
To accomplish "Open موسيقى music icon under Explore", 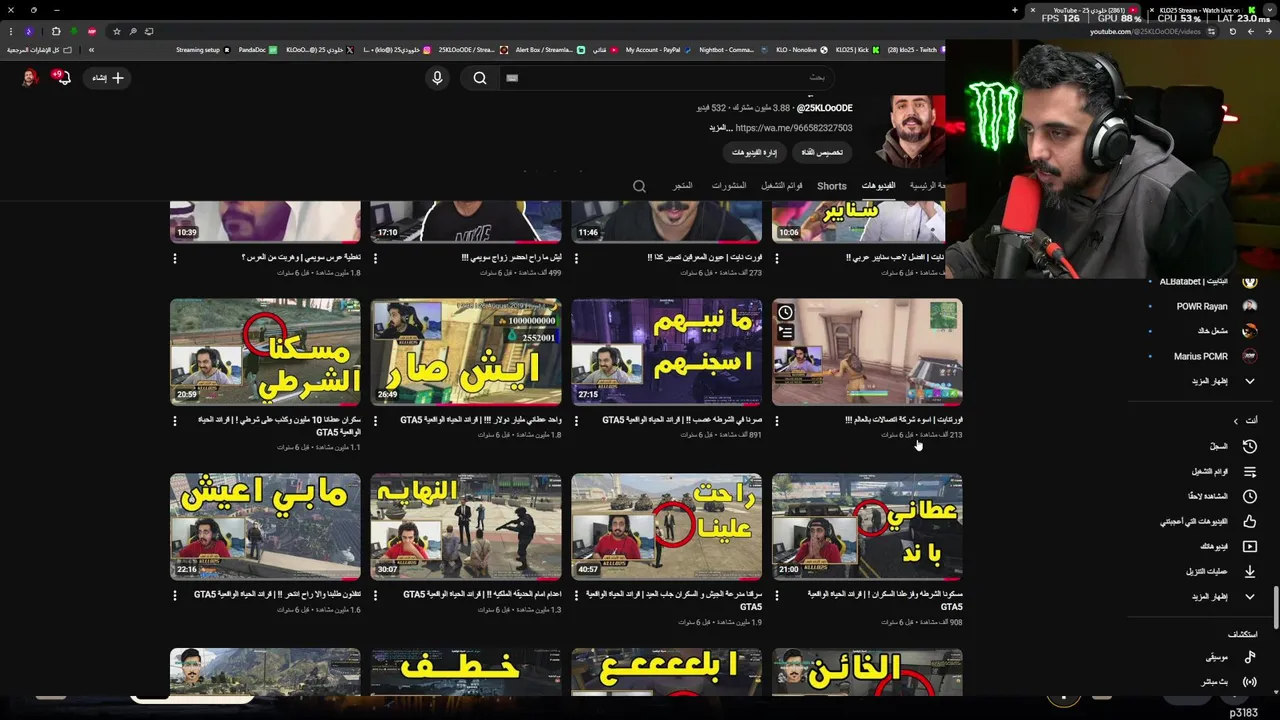I will [x=1249, y=657].
